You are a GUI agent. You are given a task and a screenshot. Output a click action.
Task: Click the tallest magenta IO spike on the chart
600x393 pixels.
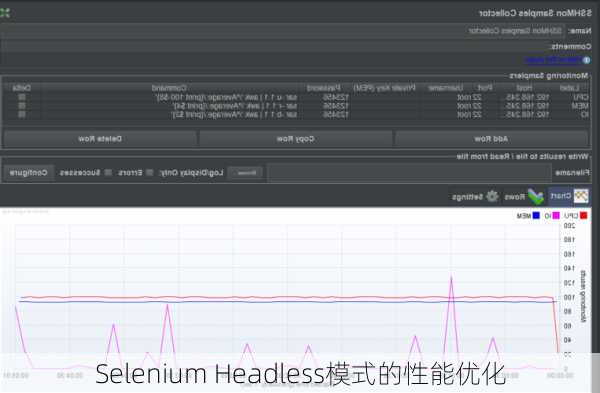coord(452,279)
